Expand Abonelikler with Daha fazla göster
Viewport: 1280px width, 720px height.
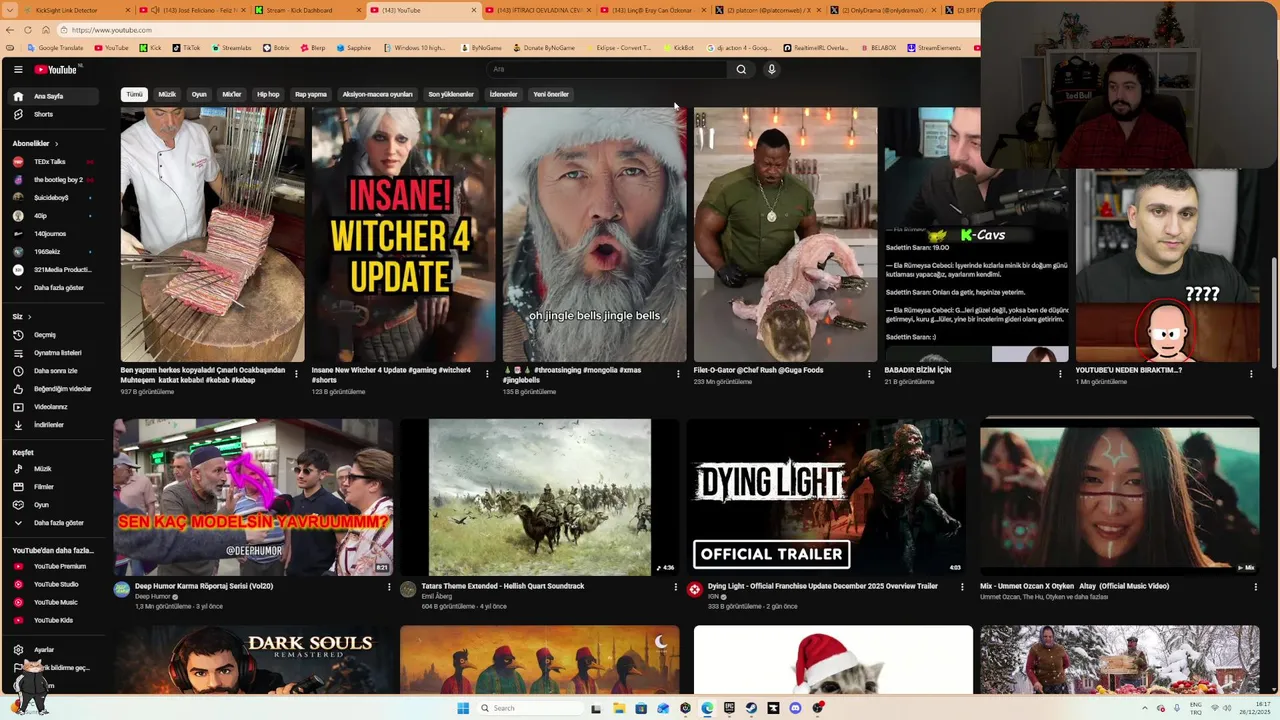55,288
